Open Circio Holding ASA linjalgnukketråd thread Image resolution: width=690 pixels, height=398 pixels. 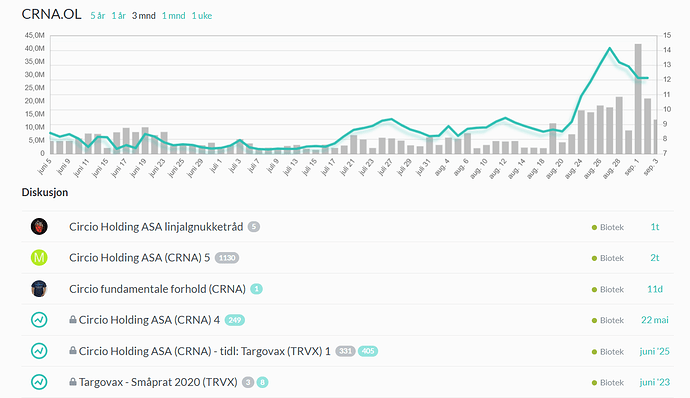click(x=156, y=227)
